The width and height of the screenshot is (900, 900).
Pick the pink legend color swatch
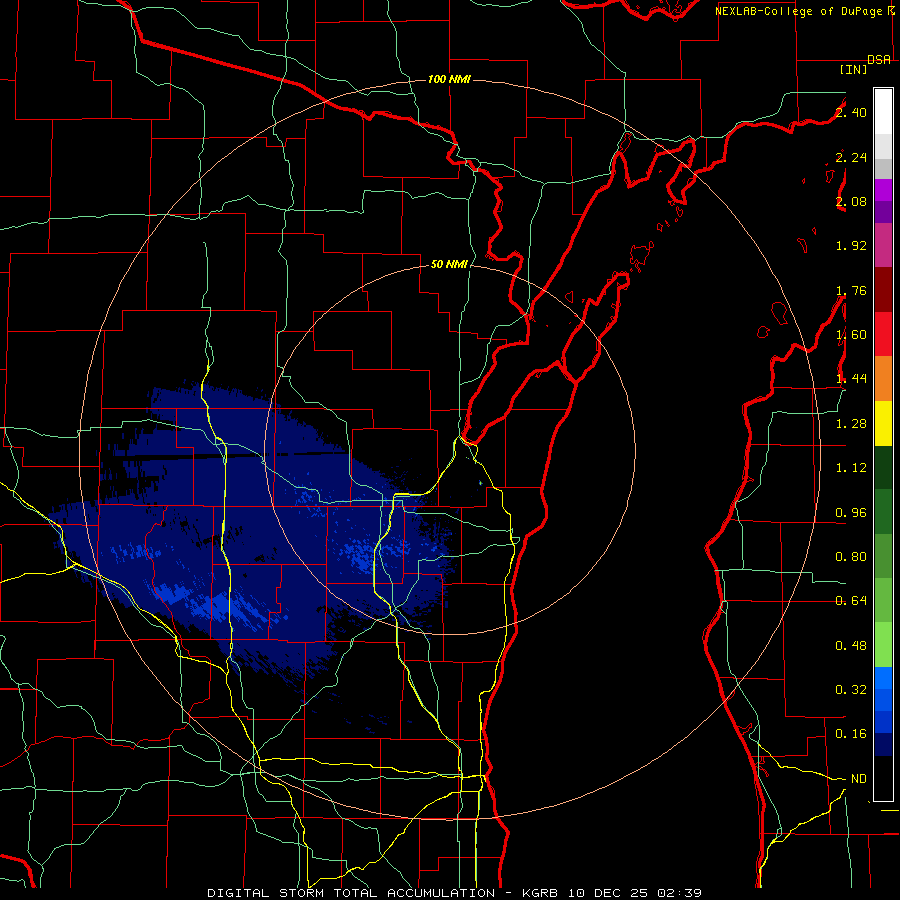tap(883, 246)
